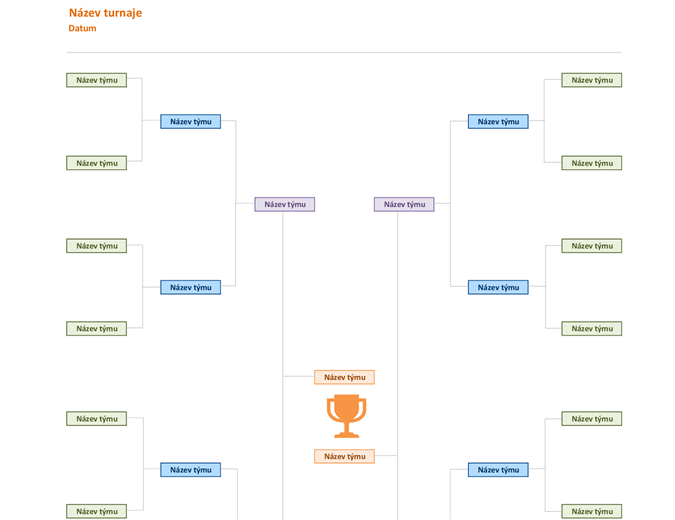The image size is (675, 520).
Task: Select the second blue team box on left side
Action: 191,287
